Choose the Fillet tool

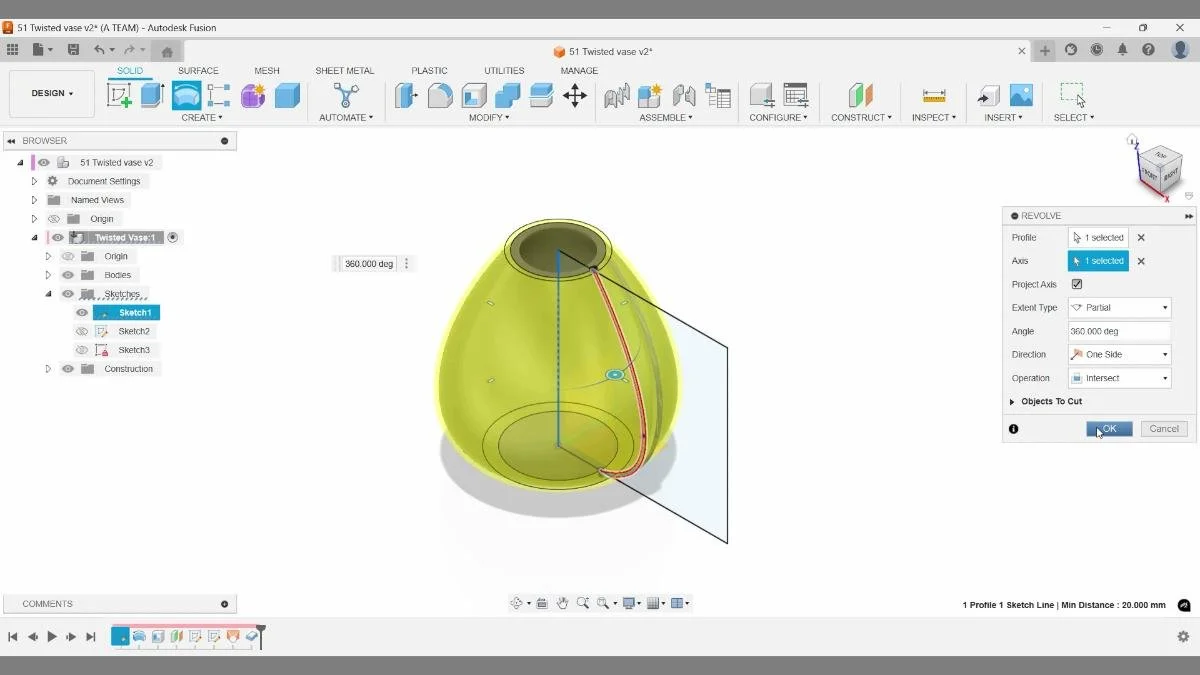point(440,95)
